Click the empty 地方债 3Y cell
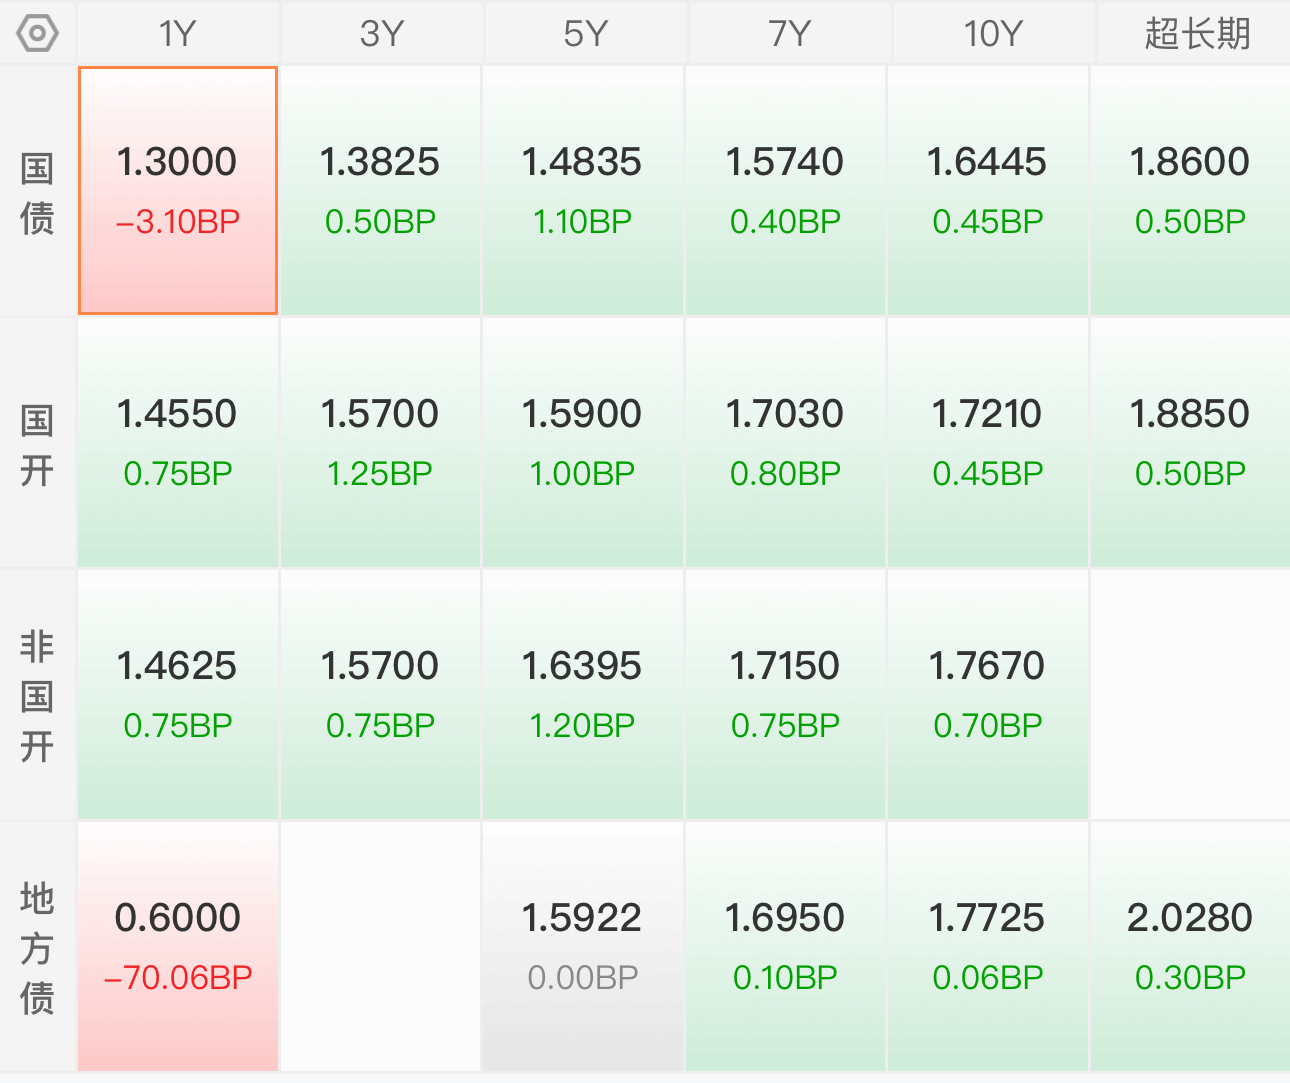The image size is (1290, 1083). click(380, 947)
